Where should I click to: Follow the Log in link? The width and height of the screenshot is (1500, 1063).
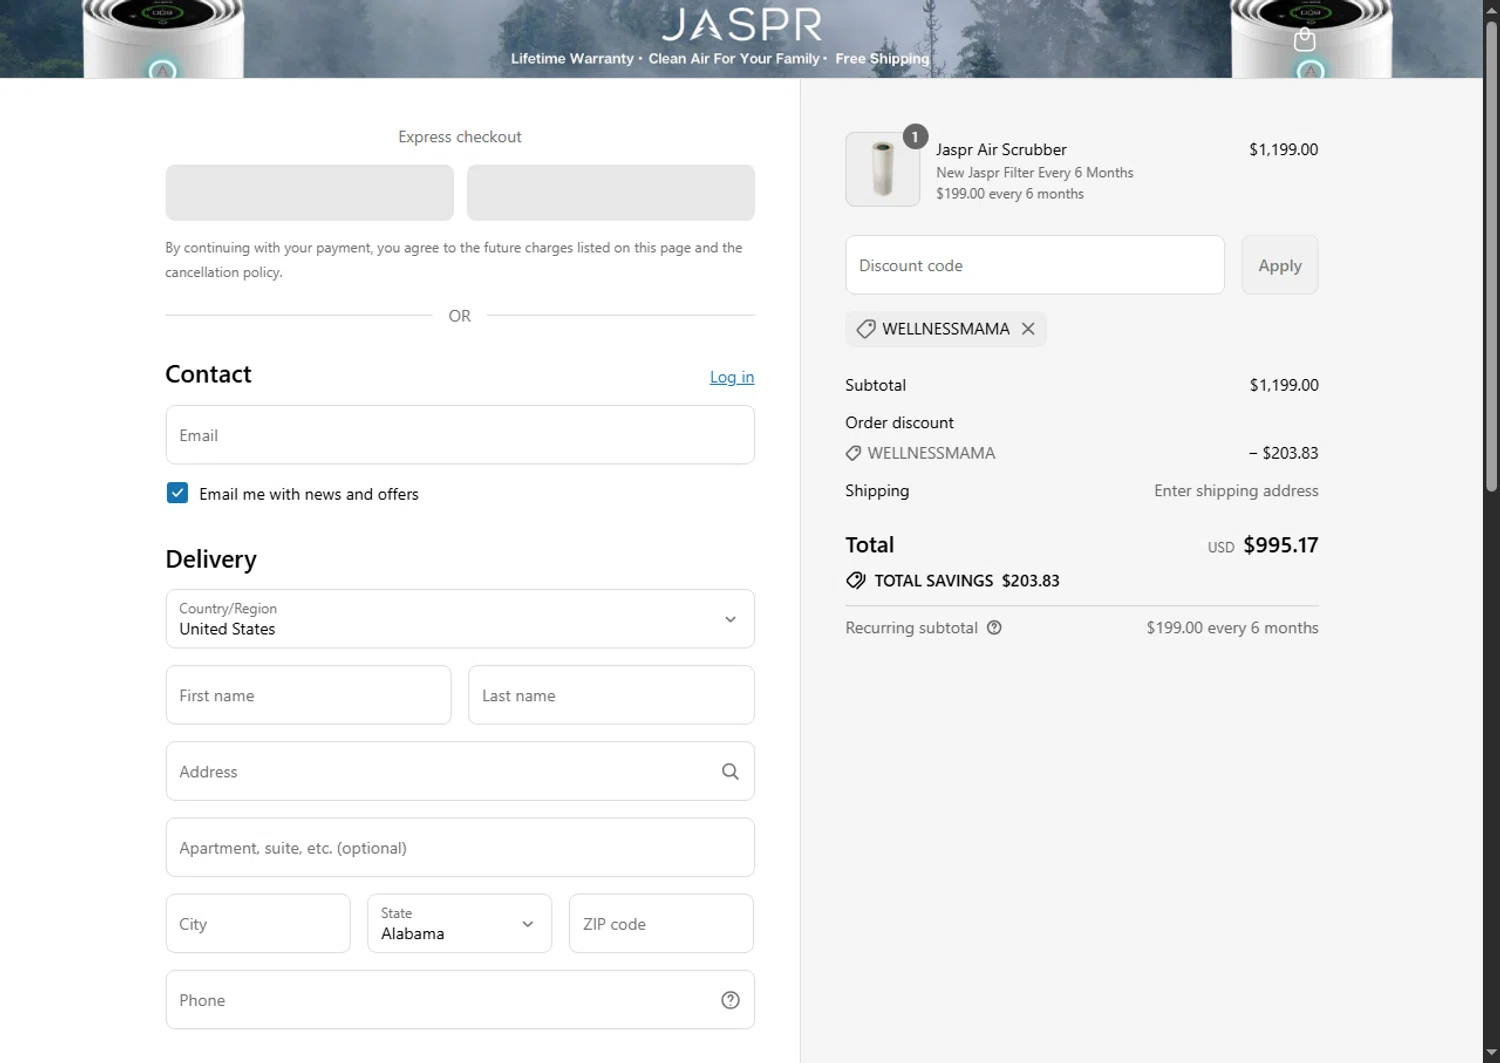pyautogui.click(x=732, y=377)
